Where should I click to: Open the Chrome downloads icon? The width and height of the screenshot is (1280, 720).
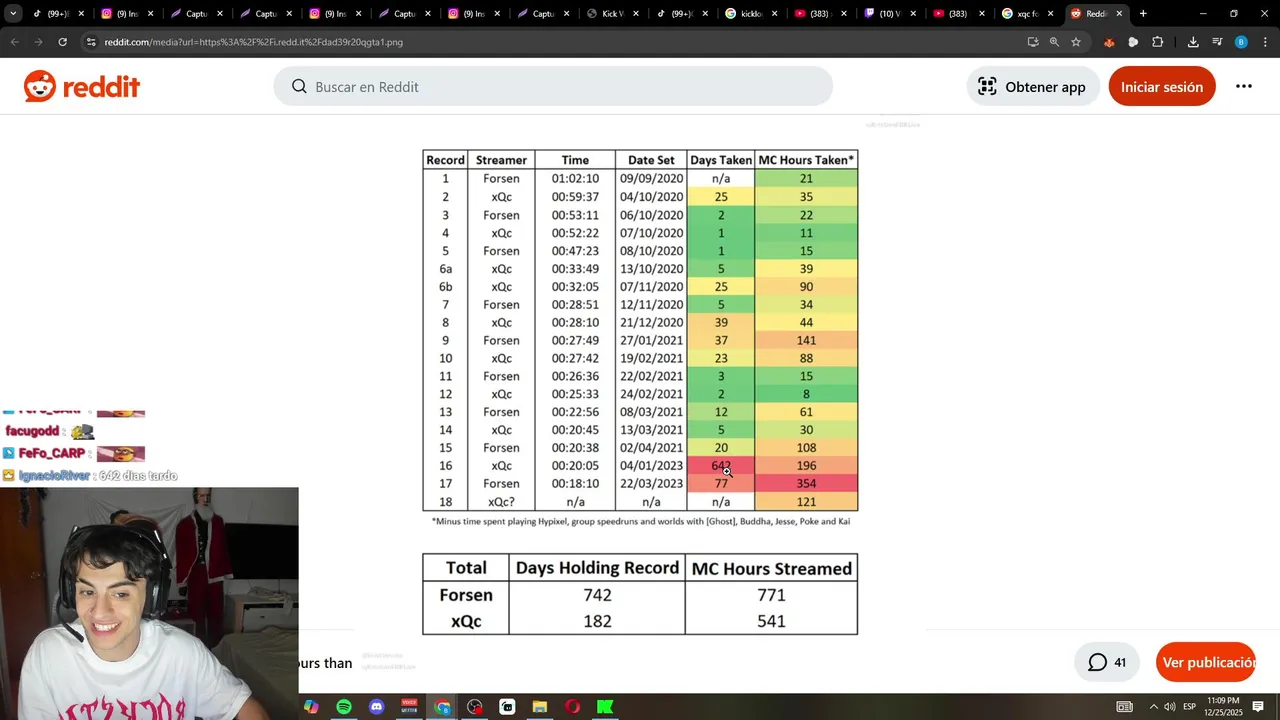click(x=1193, y=42)
